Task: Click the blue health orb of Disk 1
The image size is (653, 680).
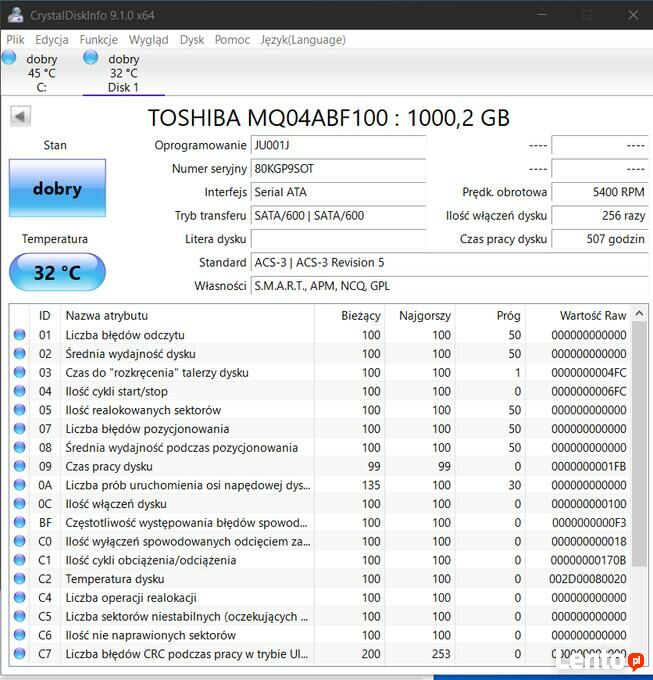Action: point(91,57)
